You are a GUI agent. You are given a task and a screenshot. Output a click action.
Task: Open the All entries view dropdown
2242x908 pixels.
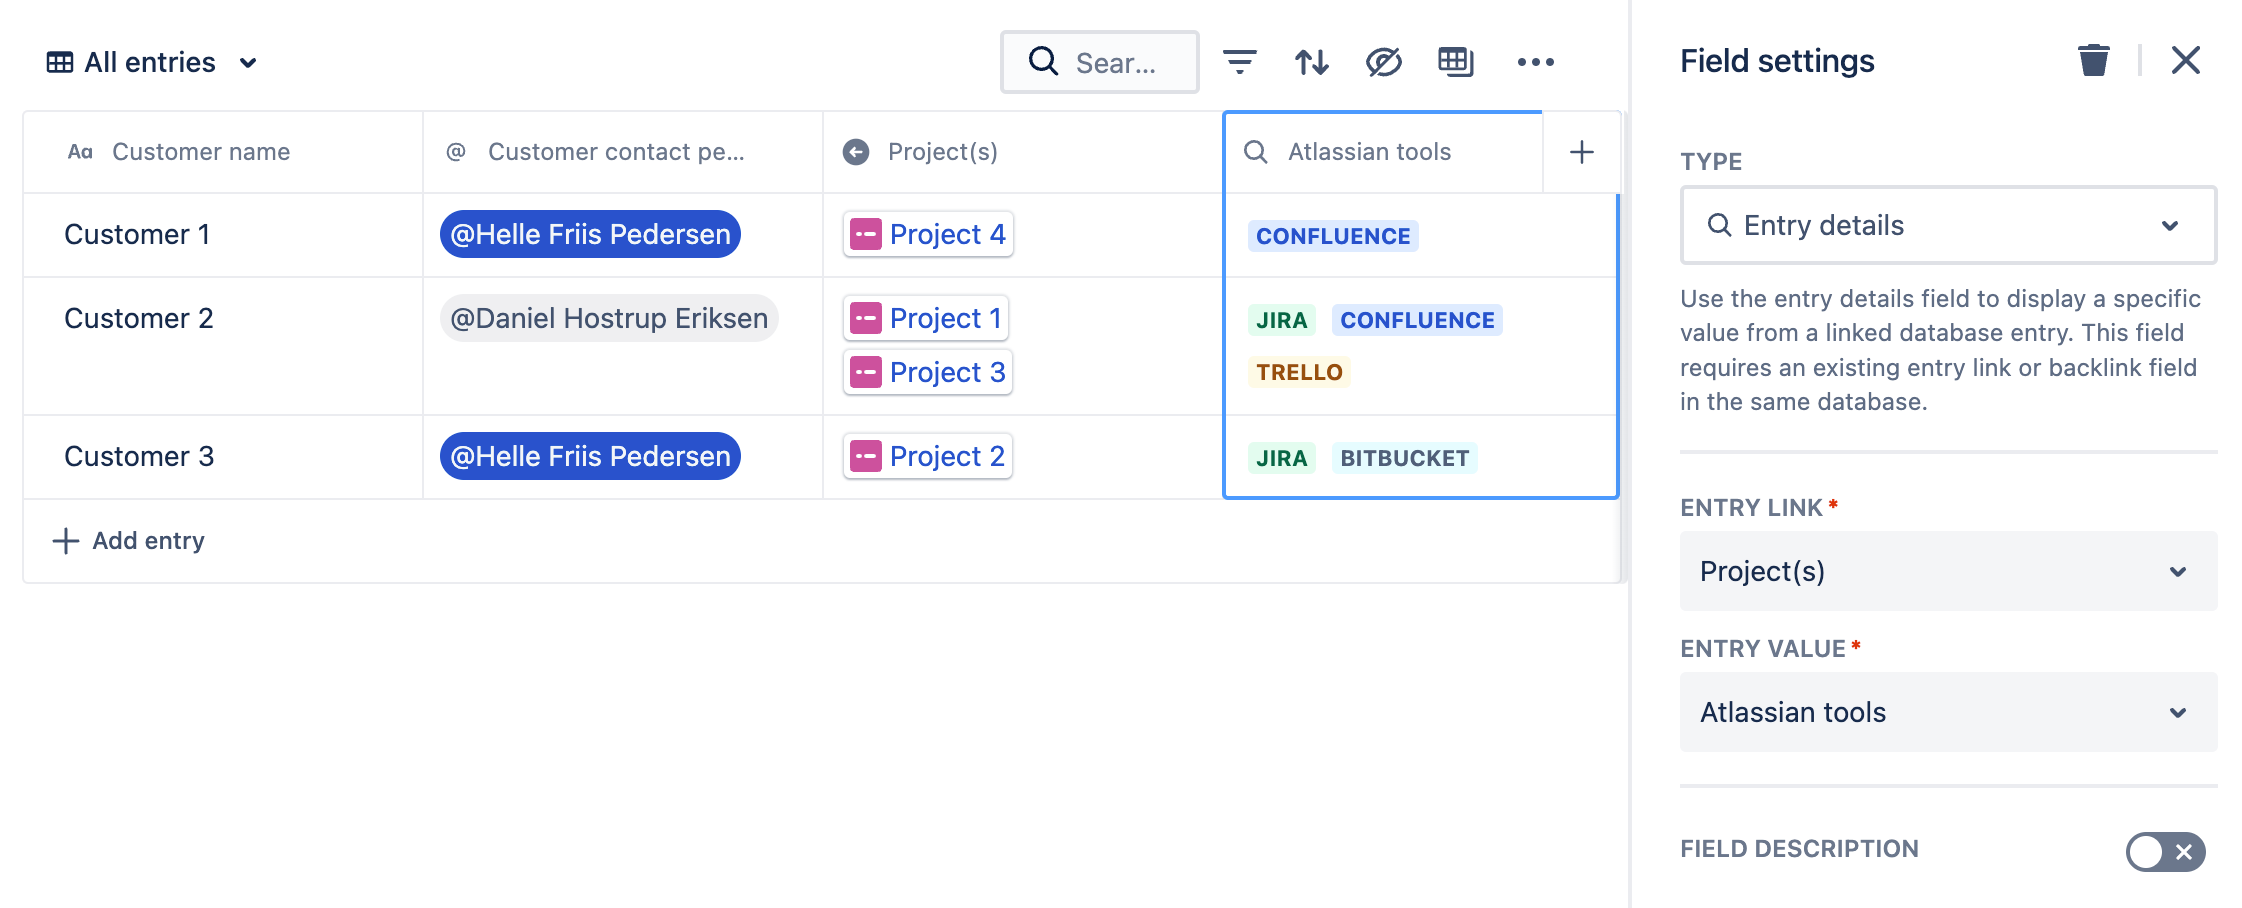click(x=152, y=62)
